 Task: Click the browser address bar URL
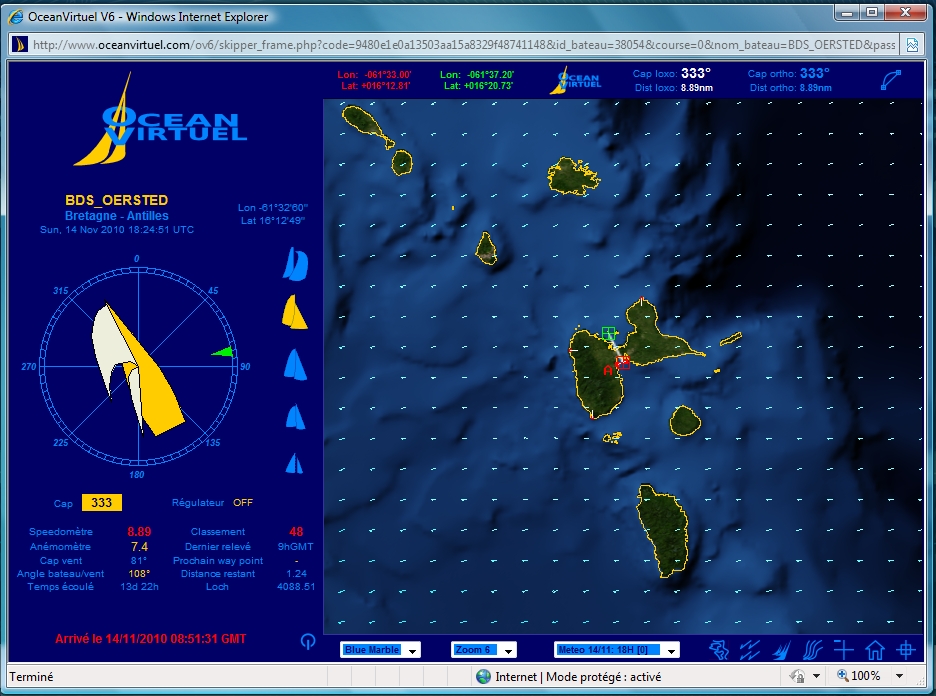click(x=464, y=45)
